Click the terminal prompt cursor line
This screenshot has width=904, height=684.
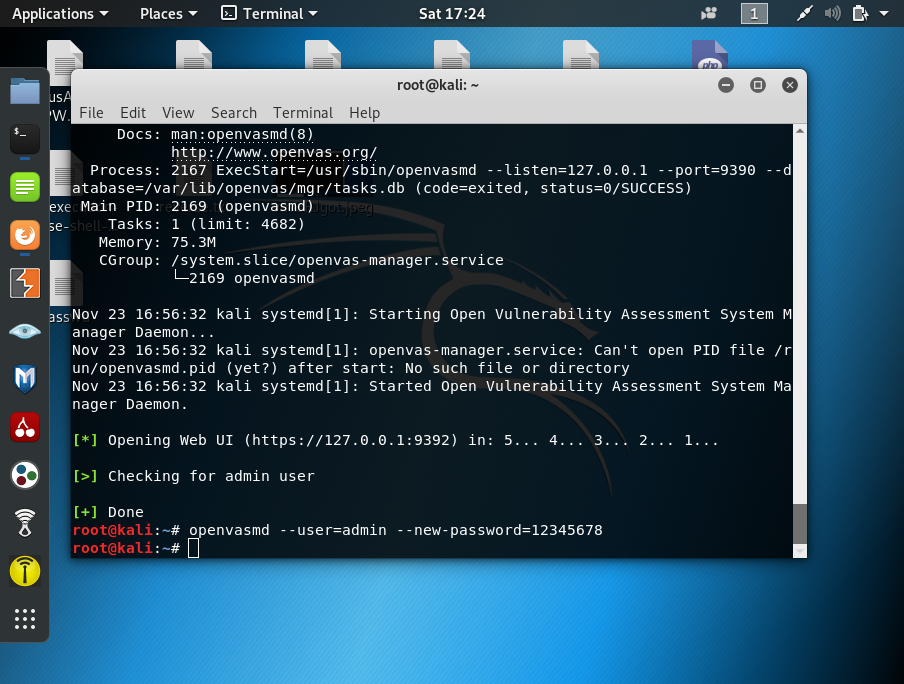pyautogui.click(x=136, y=548)
